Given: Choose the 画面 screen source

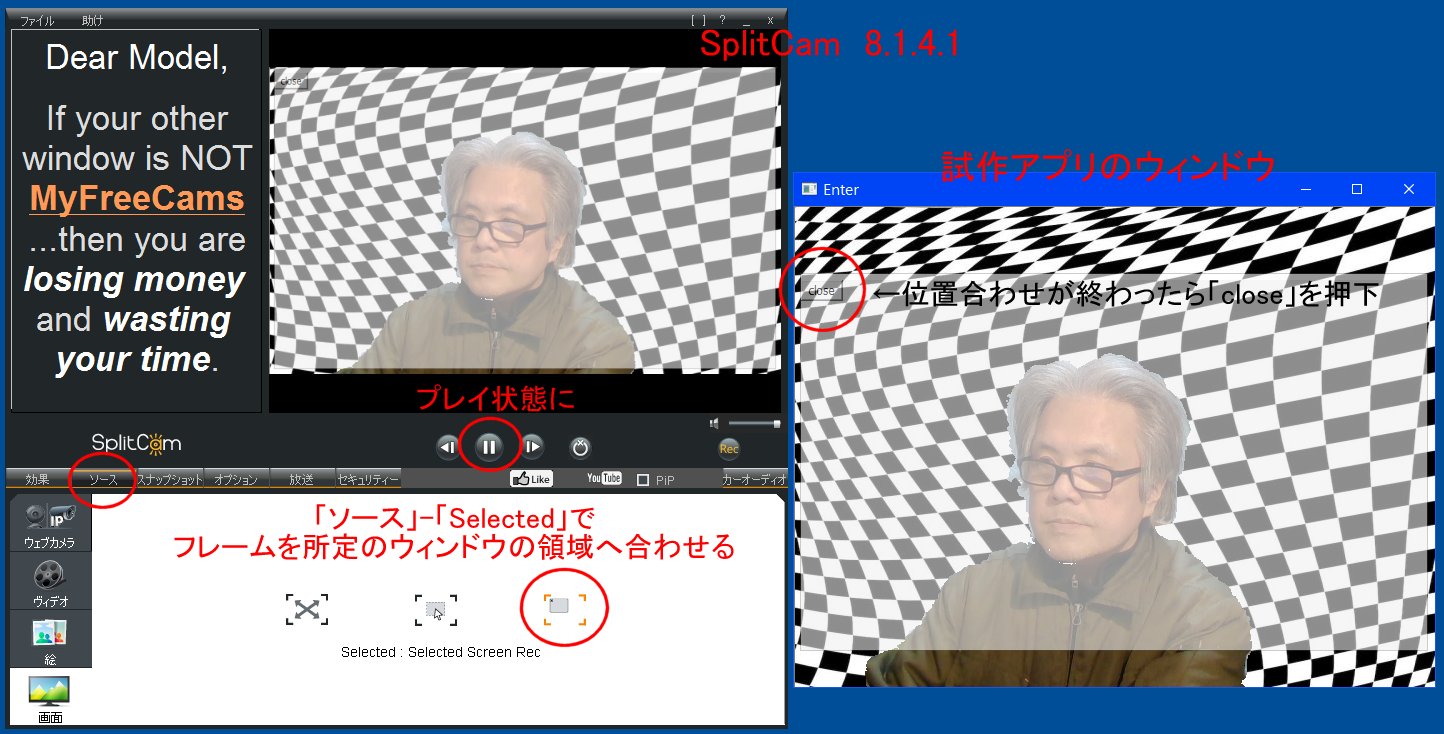Looking at the screenshot, I should click(50, 698).
